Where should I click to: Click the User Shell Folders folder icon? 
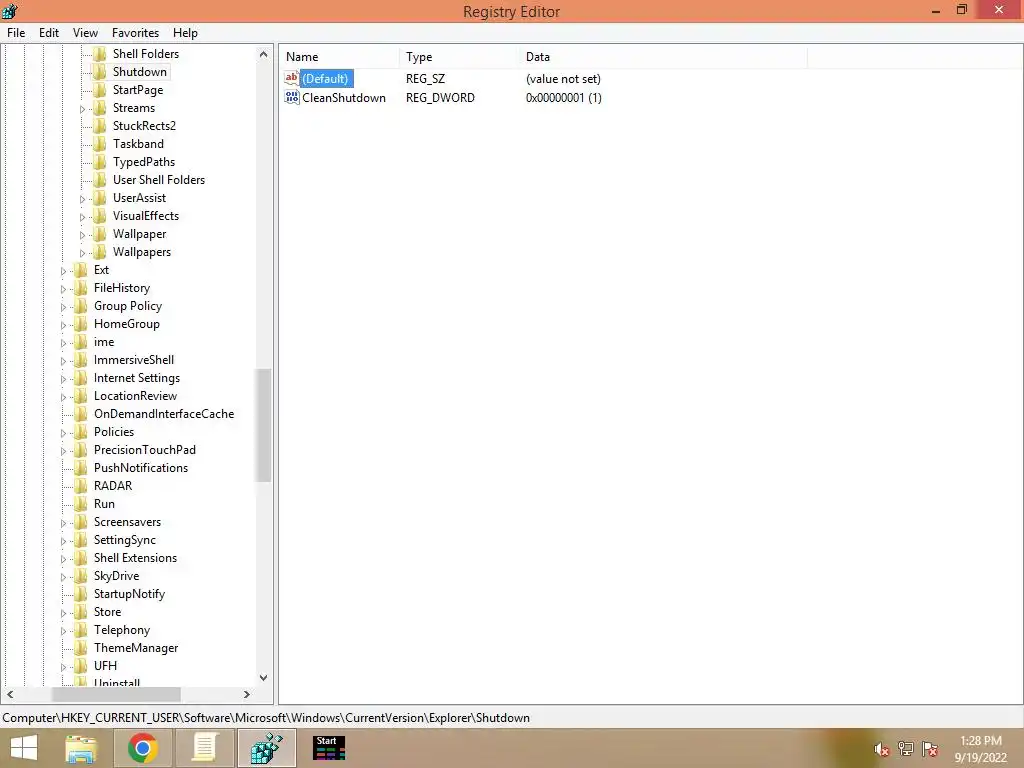point(99,180)
